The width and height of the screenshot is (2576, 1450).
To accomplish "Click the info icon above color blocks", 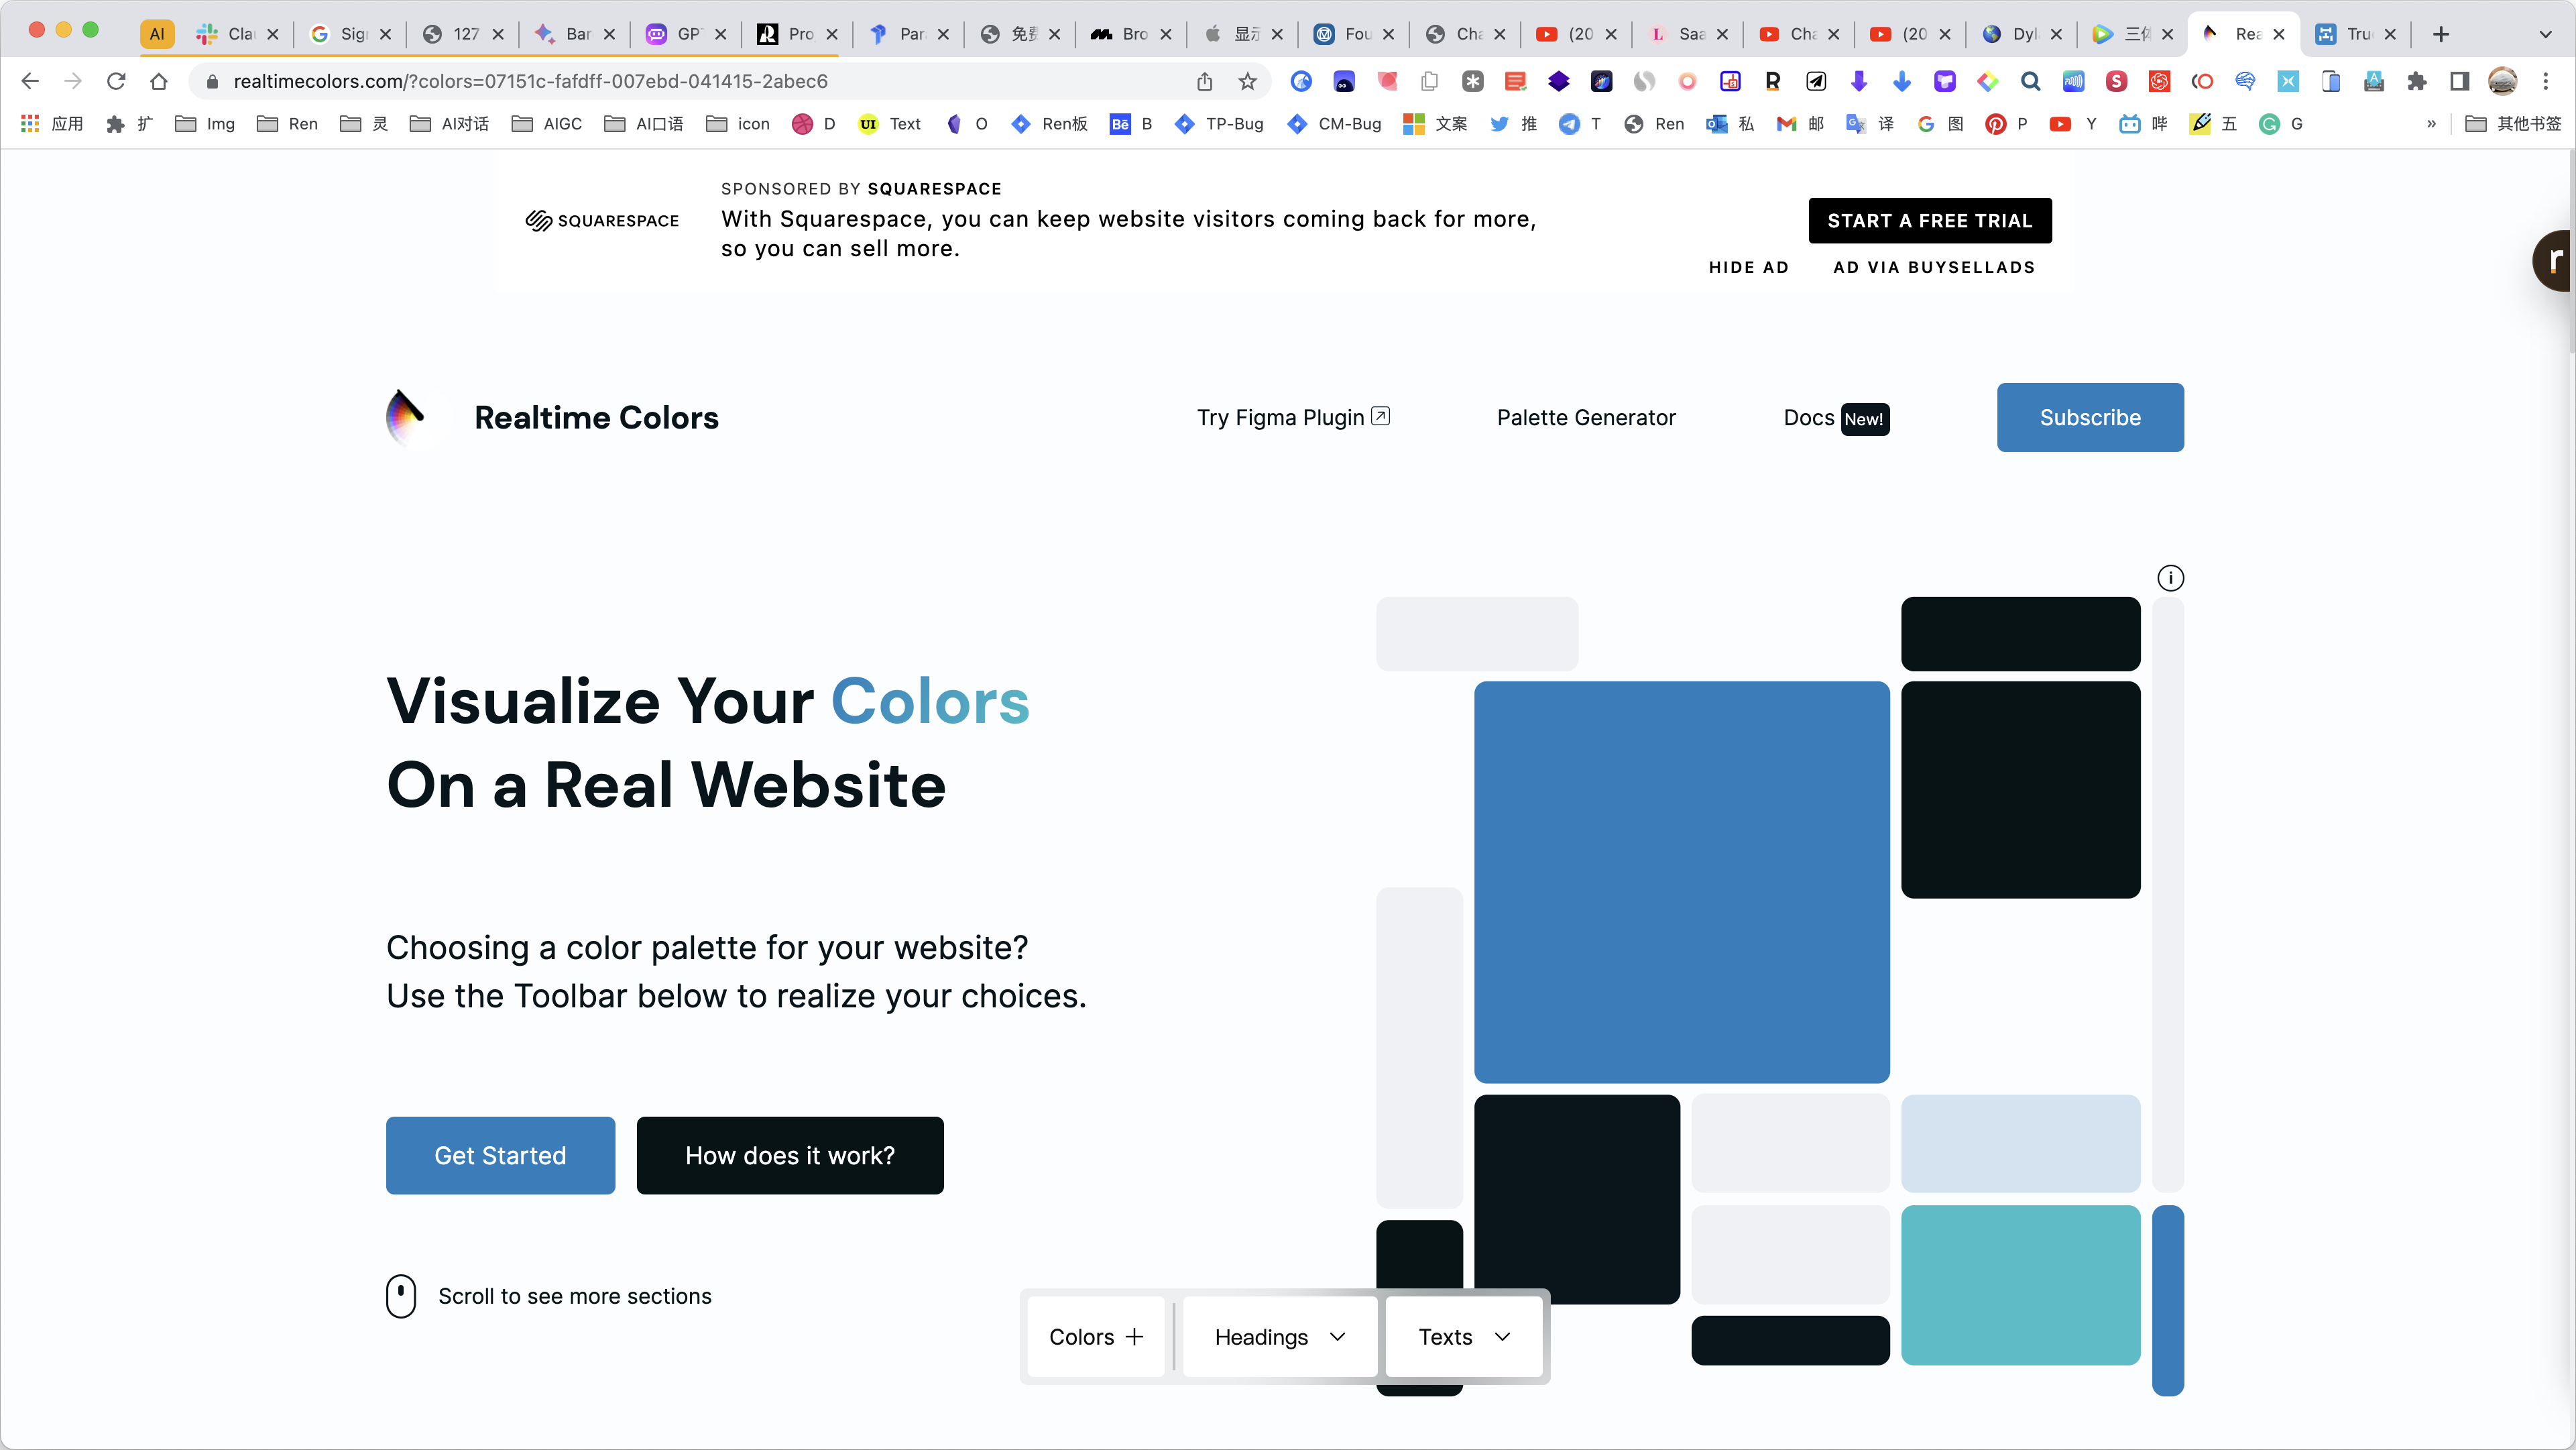I will [2170, 578].
